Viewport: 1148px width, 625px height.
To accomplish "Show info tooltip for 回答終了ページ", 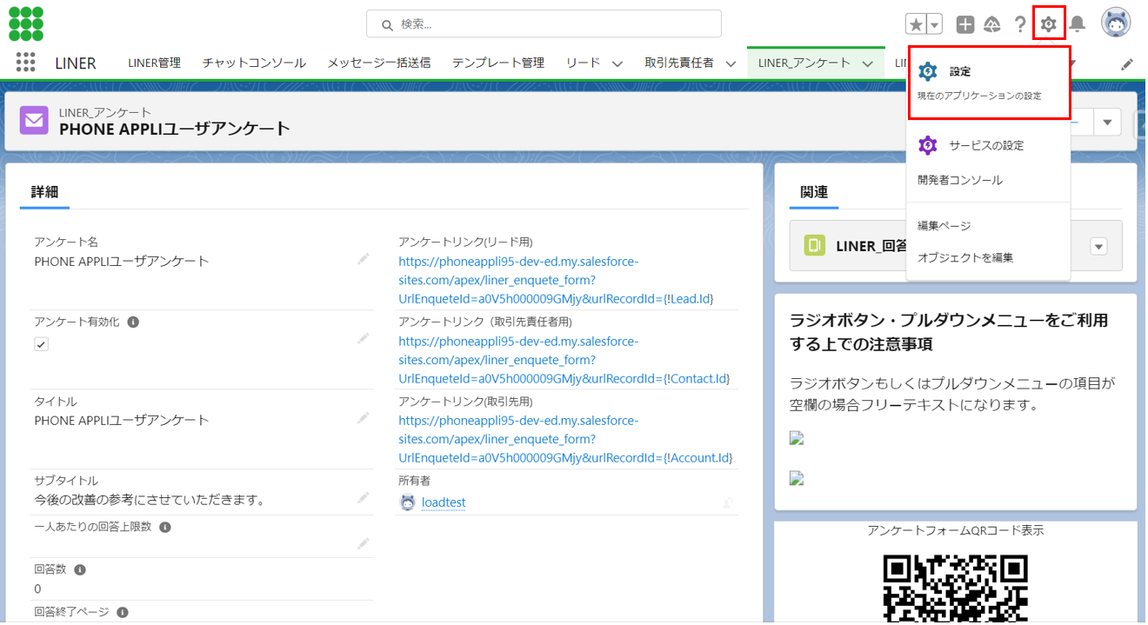I will click(x=122, y=612).
